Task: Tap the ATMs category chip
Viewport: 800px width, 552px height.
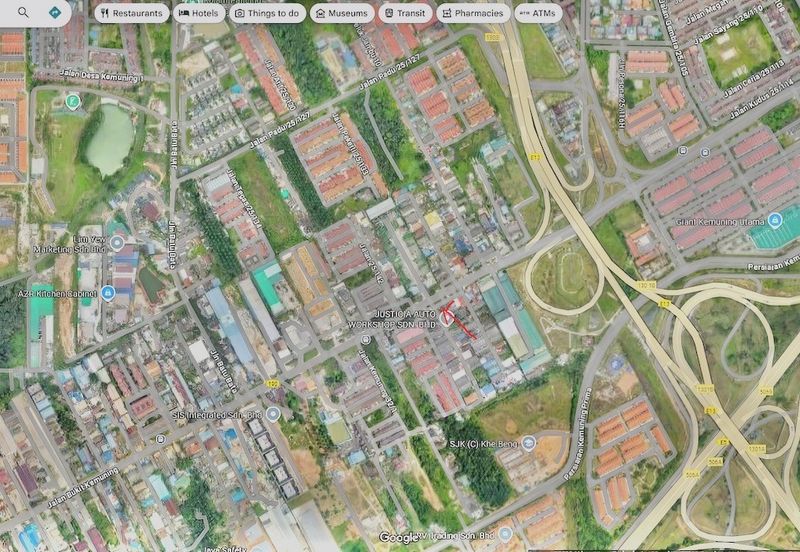Action: point(538,13)
